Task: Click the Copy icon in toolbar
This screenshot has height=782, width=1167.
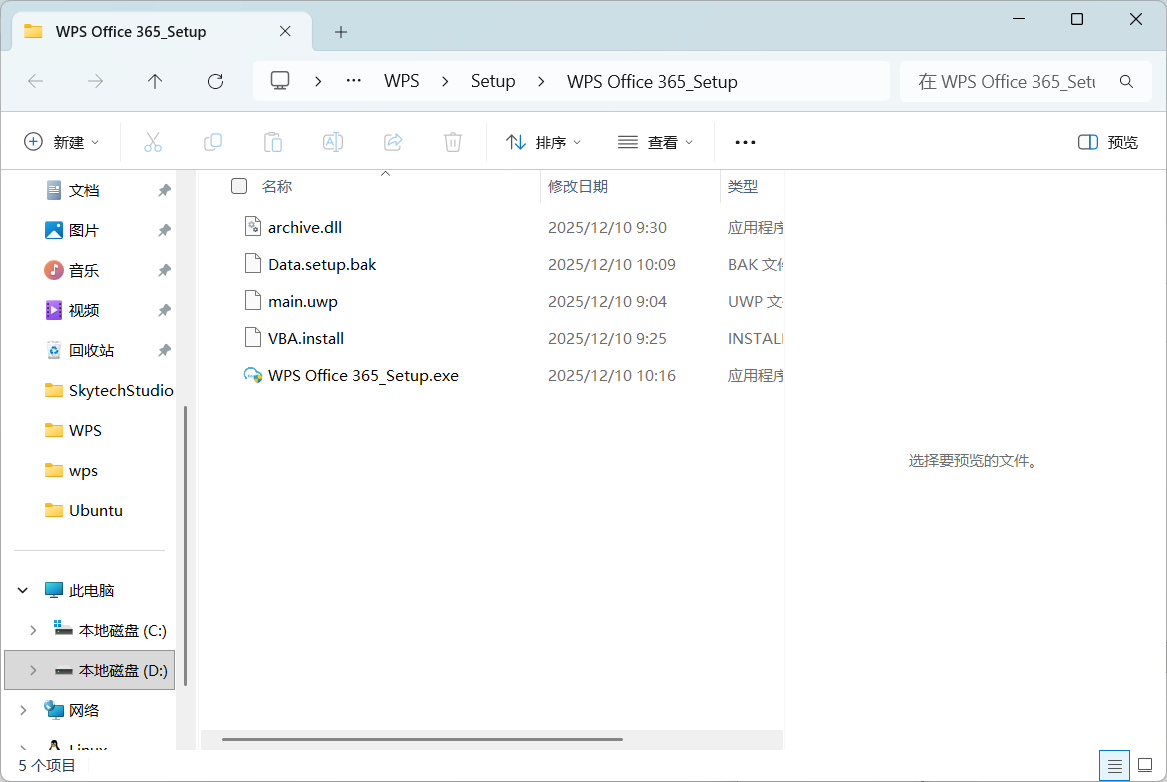Action: [x=213, y=142]
